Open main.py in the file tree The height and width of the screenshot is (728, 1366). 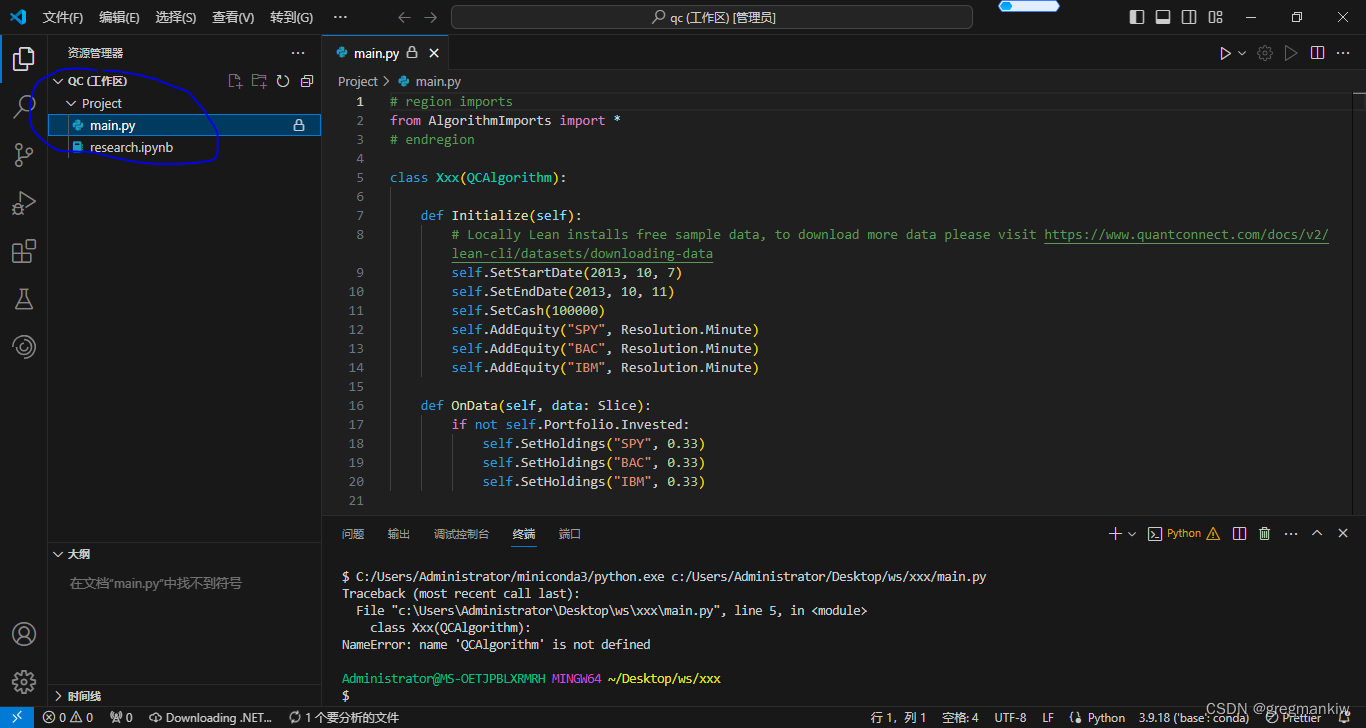[184, 125]
